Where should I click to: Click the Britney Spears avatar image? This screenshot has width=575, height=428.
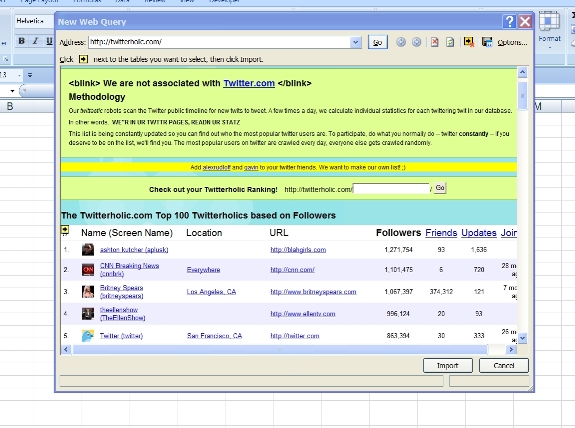pyautogui.click(x=88, y=292)
